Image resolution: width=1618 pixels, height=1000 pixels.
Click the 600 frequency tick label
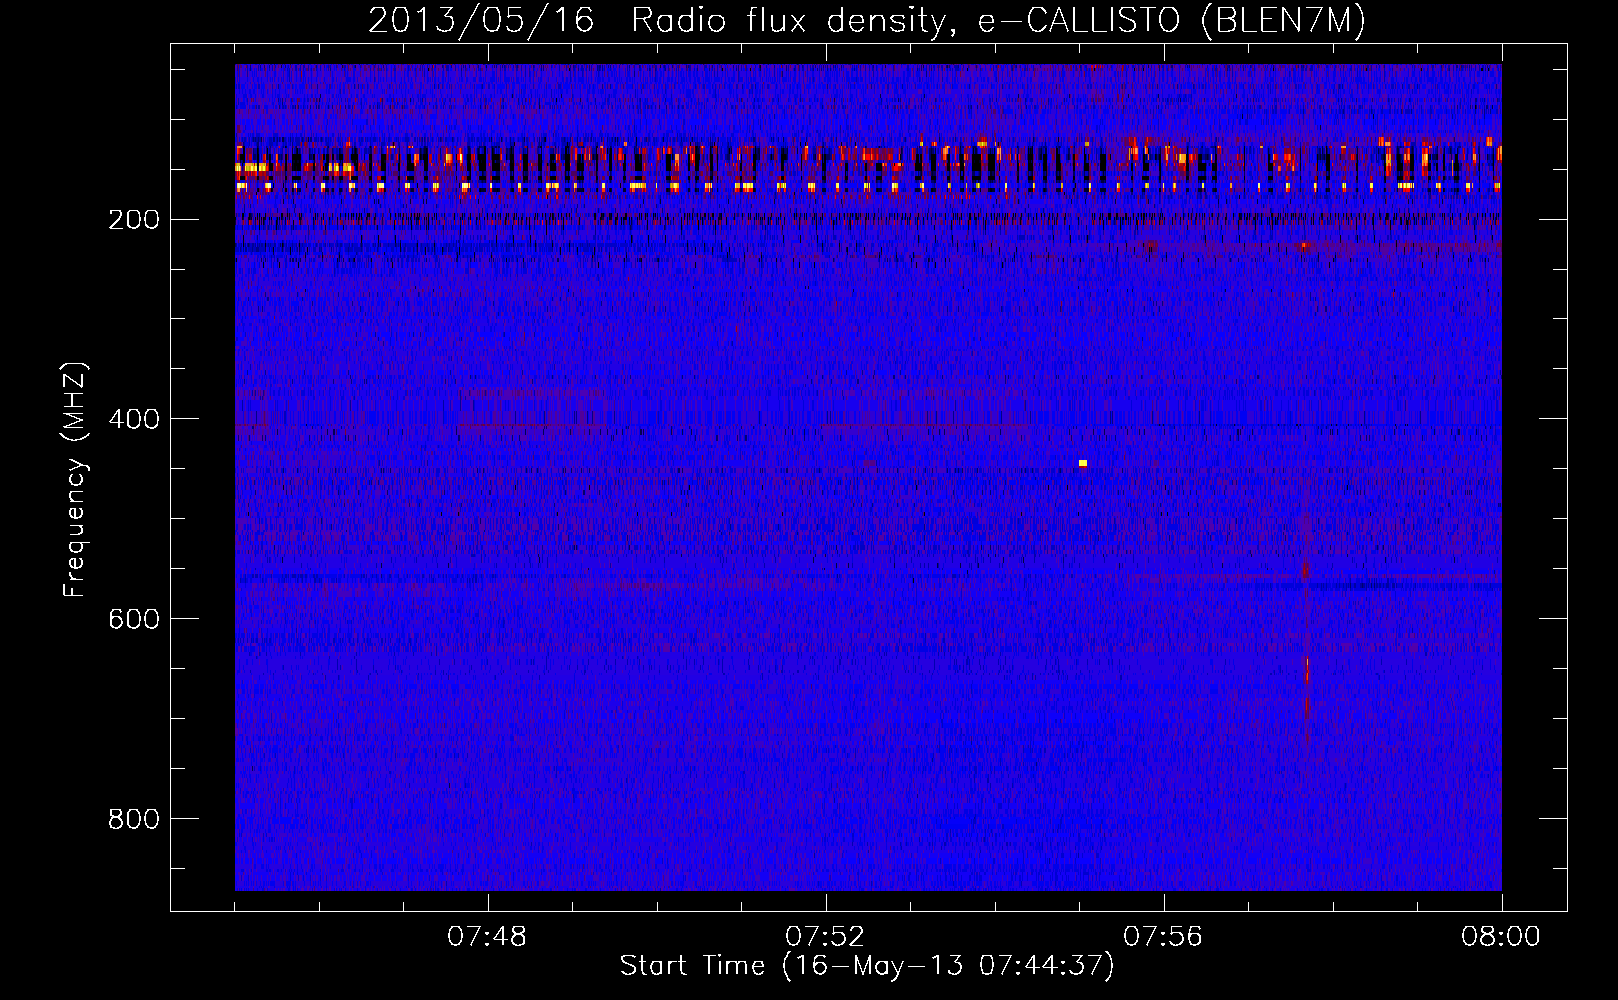coord(133,619)
